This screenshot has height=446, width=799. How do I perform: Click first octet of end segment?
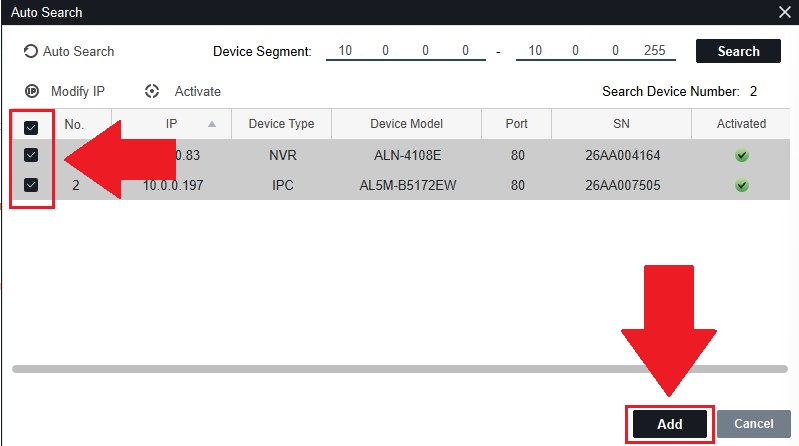click(535, 50)
